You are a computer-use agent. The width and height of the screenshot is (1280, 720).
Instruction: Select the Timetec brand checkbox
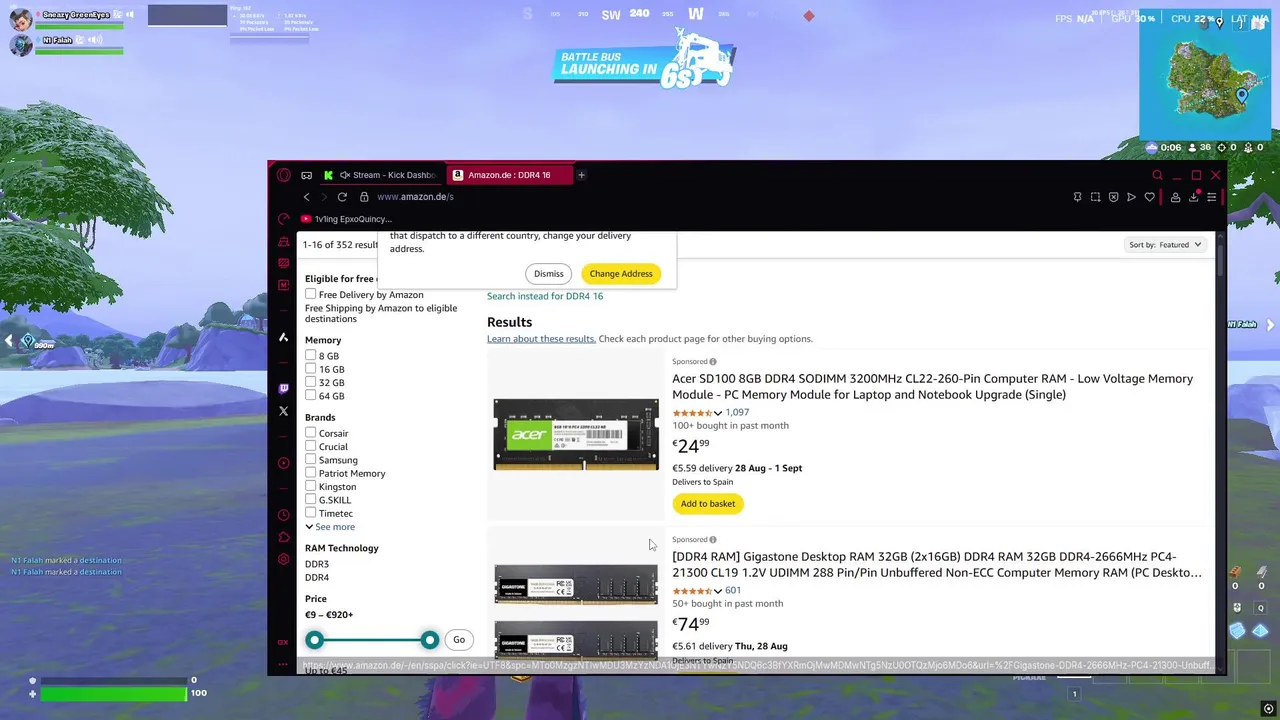point(311,513)
